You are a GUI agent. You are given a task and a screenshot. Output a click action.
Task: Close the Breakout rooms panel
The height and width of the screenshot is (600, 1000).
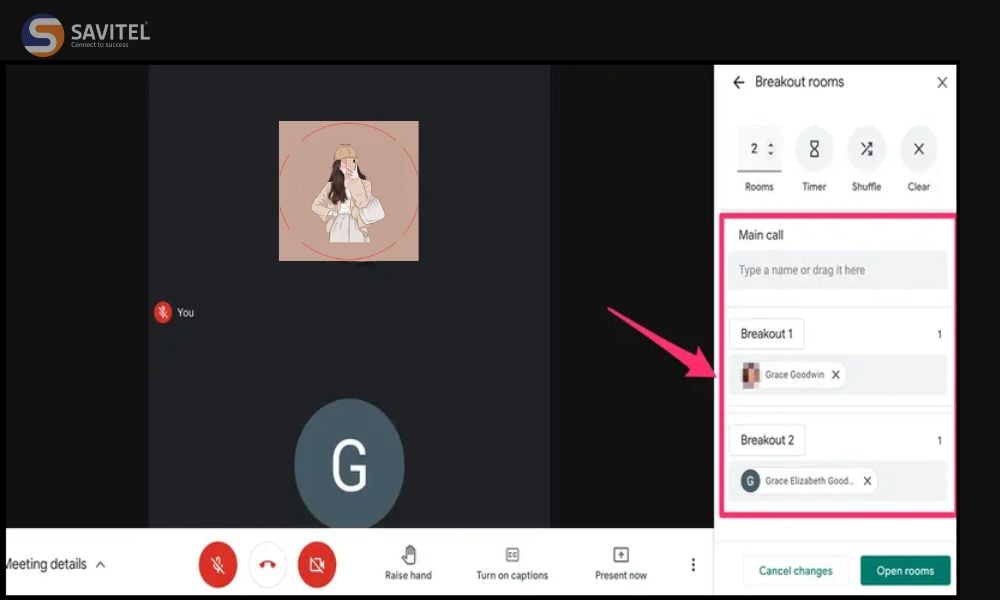942,82
